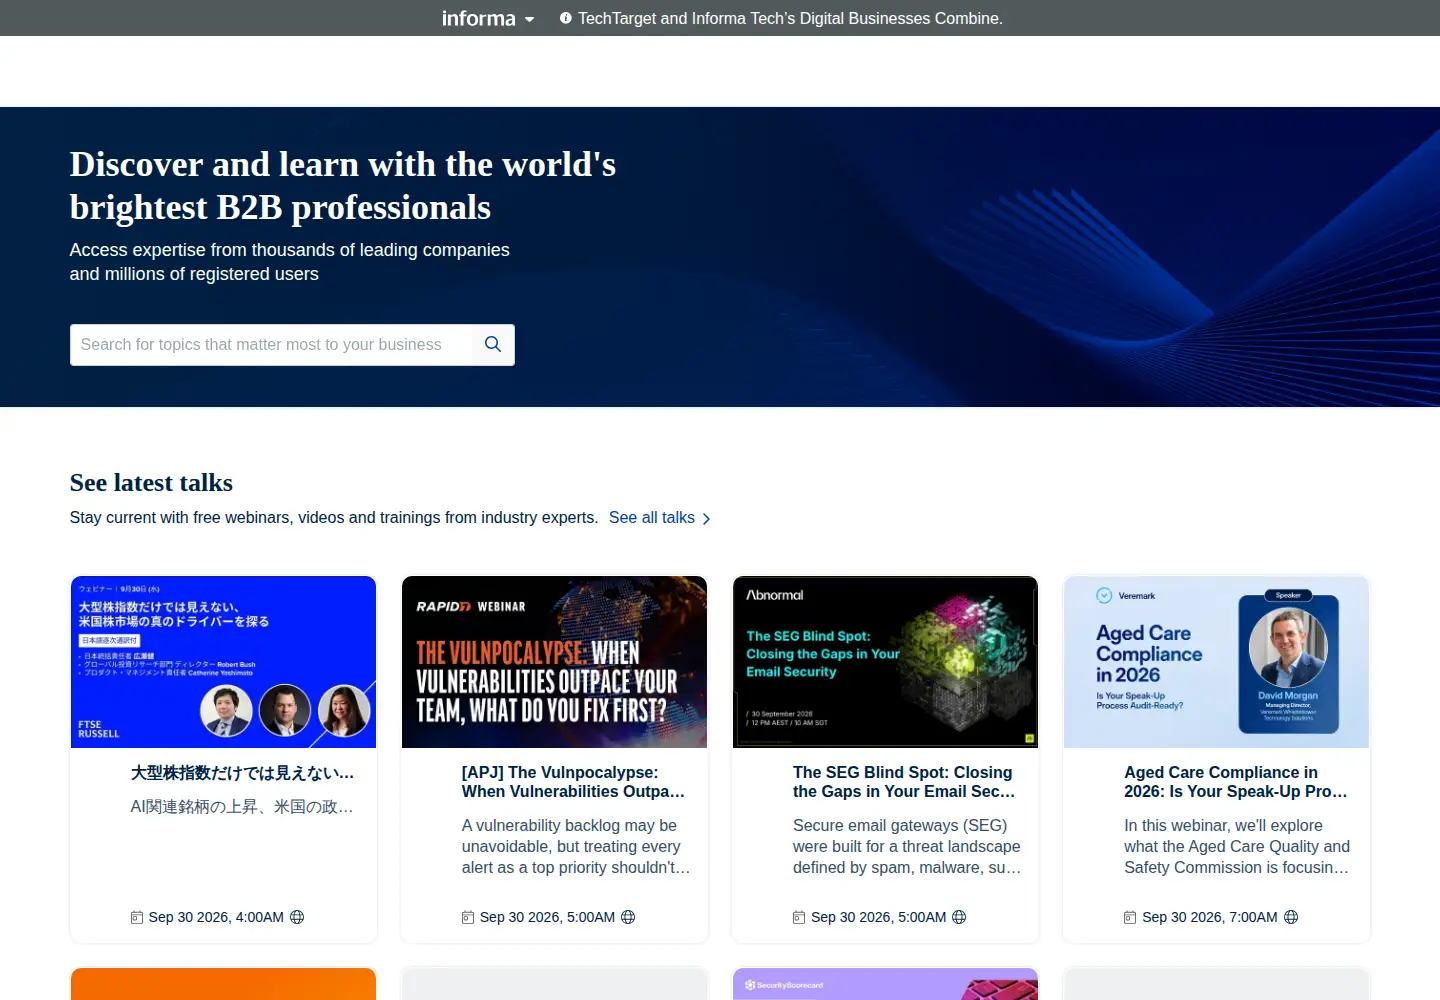
Task: Click the search magnifier icon button
Action: click(x=492, y=344)
